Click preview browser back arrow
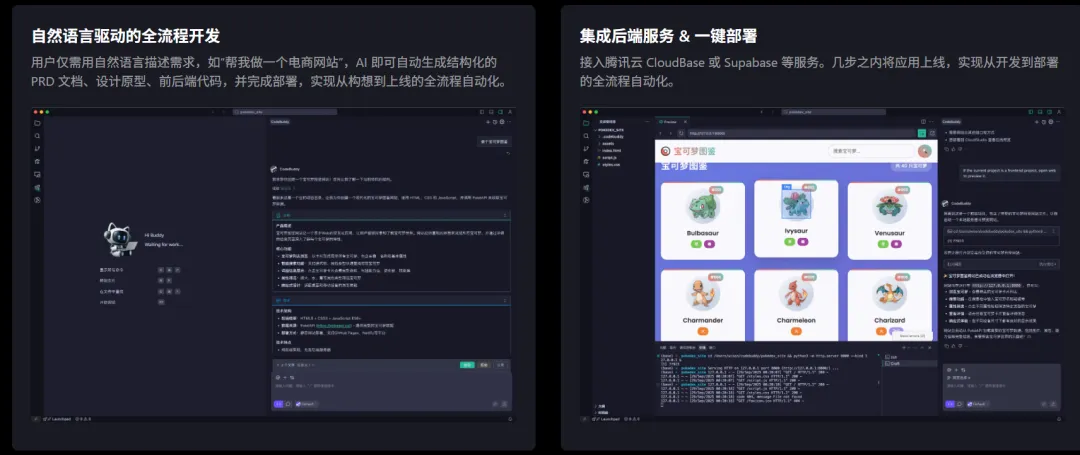 click(661, 134)
